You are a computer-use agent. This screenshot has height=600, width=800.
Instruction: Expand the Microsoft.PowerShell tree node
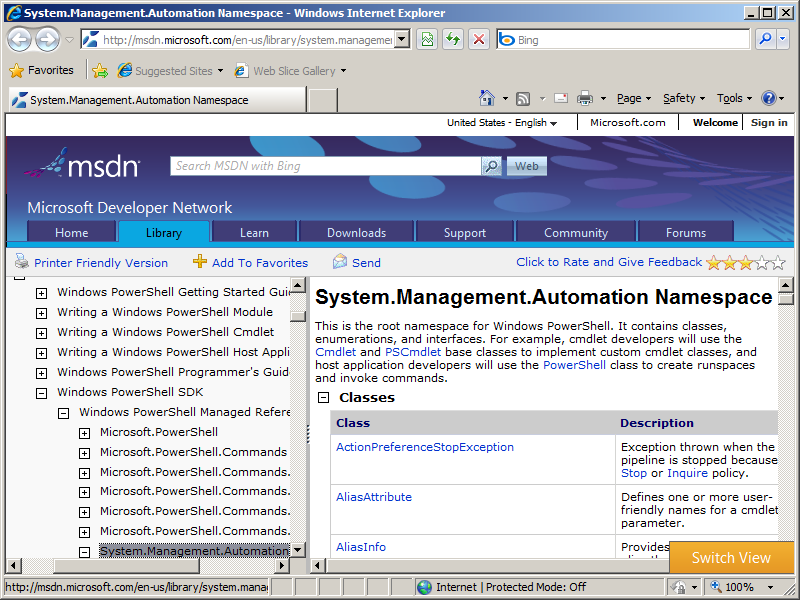coord(85,433)
